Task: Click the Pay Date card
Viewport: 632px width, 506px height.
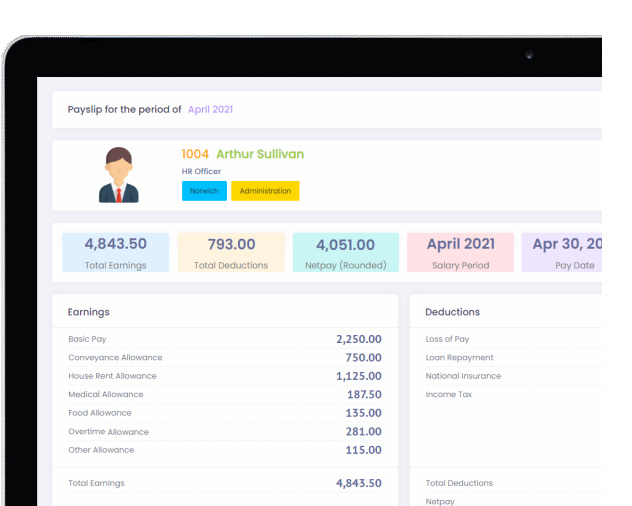Action: coord(562,253)
